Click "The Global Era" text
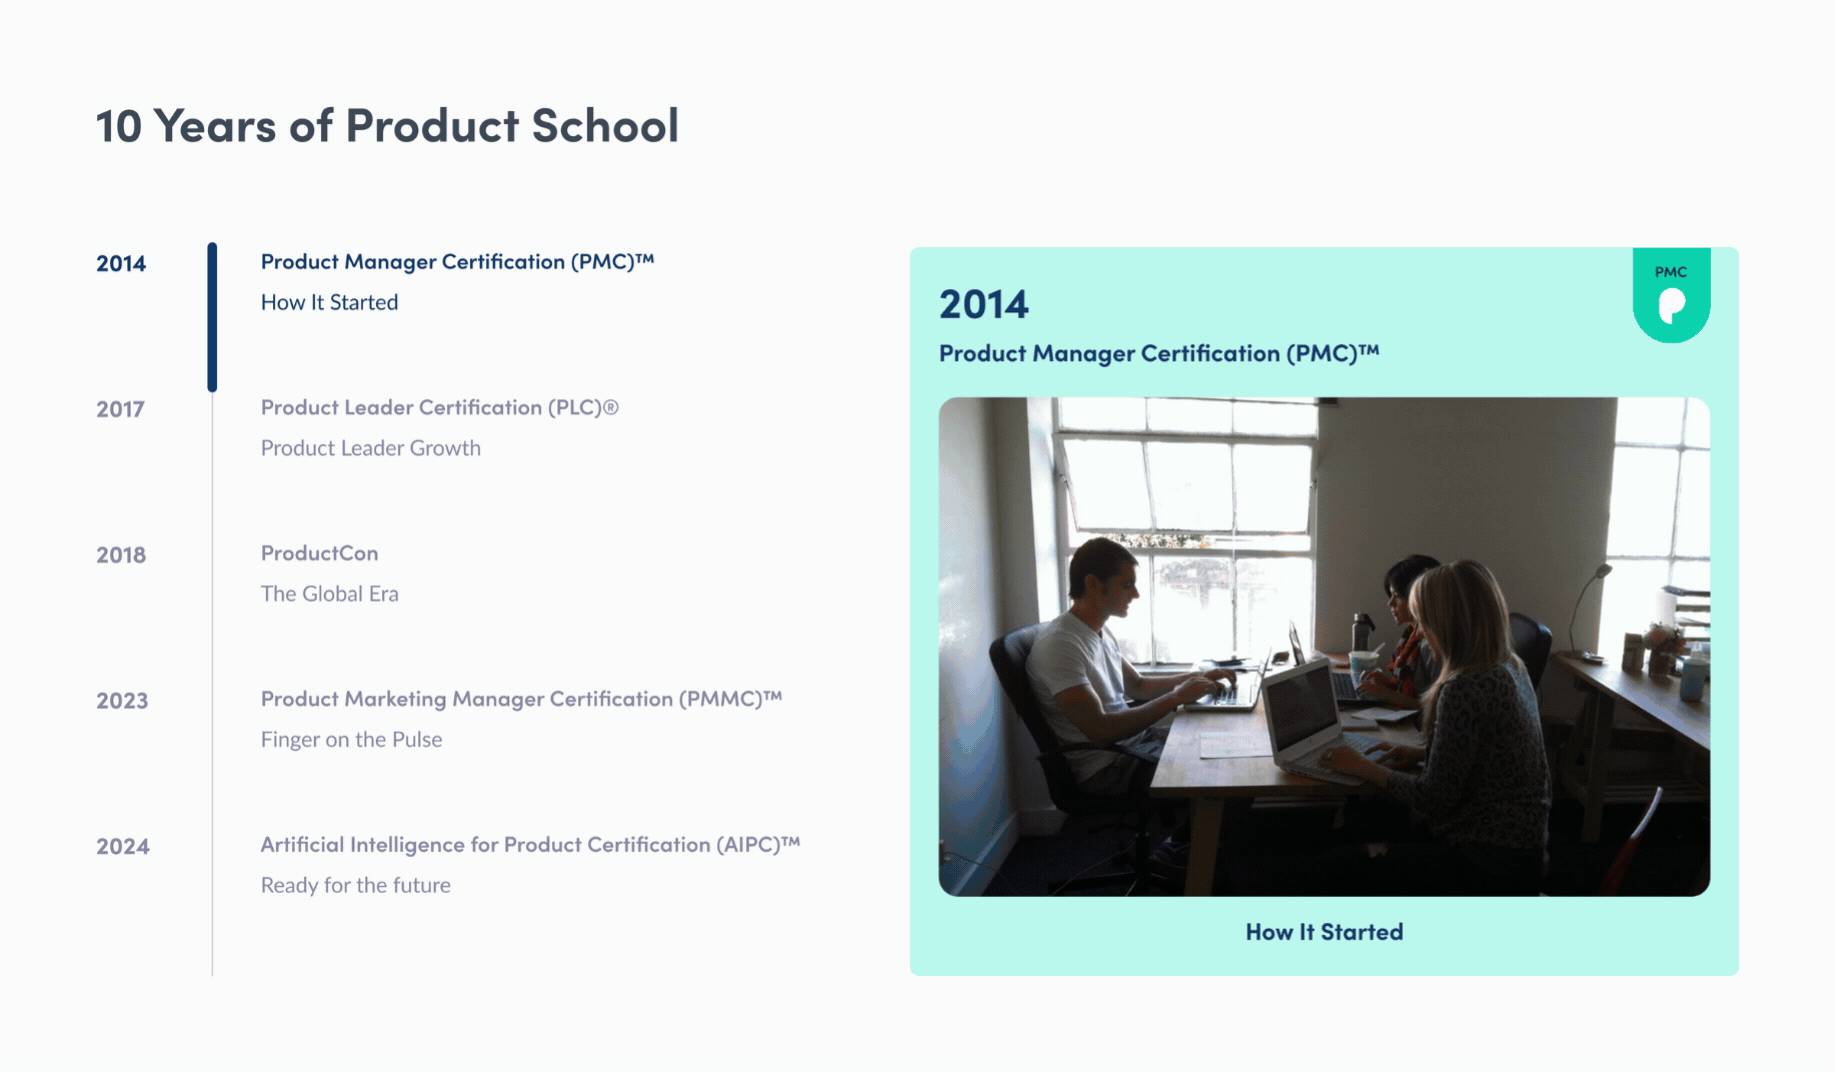The image size is (1836, 1072). 329,593
